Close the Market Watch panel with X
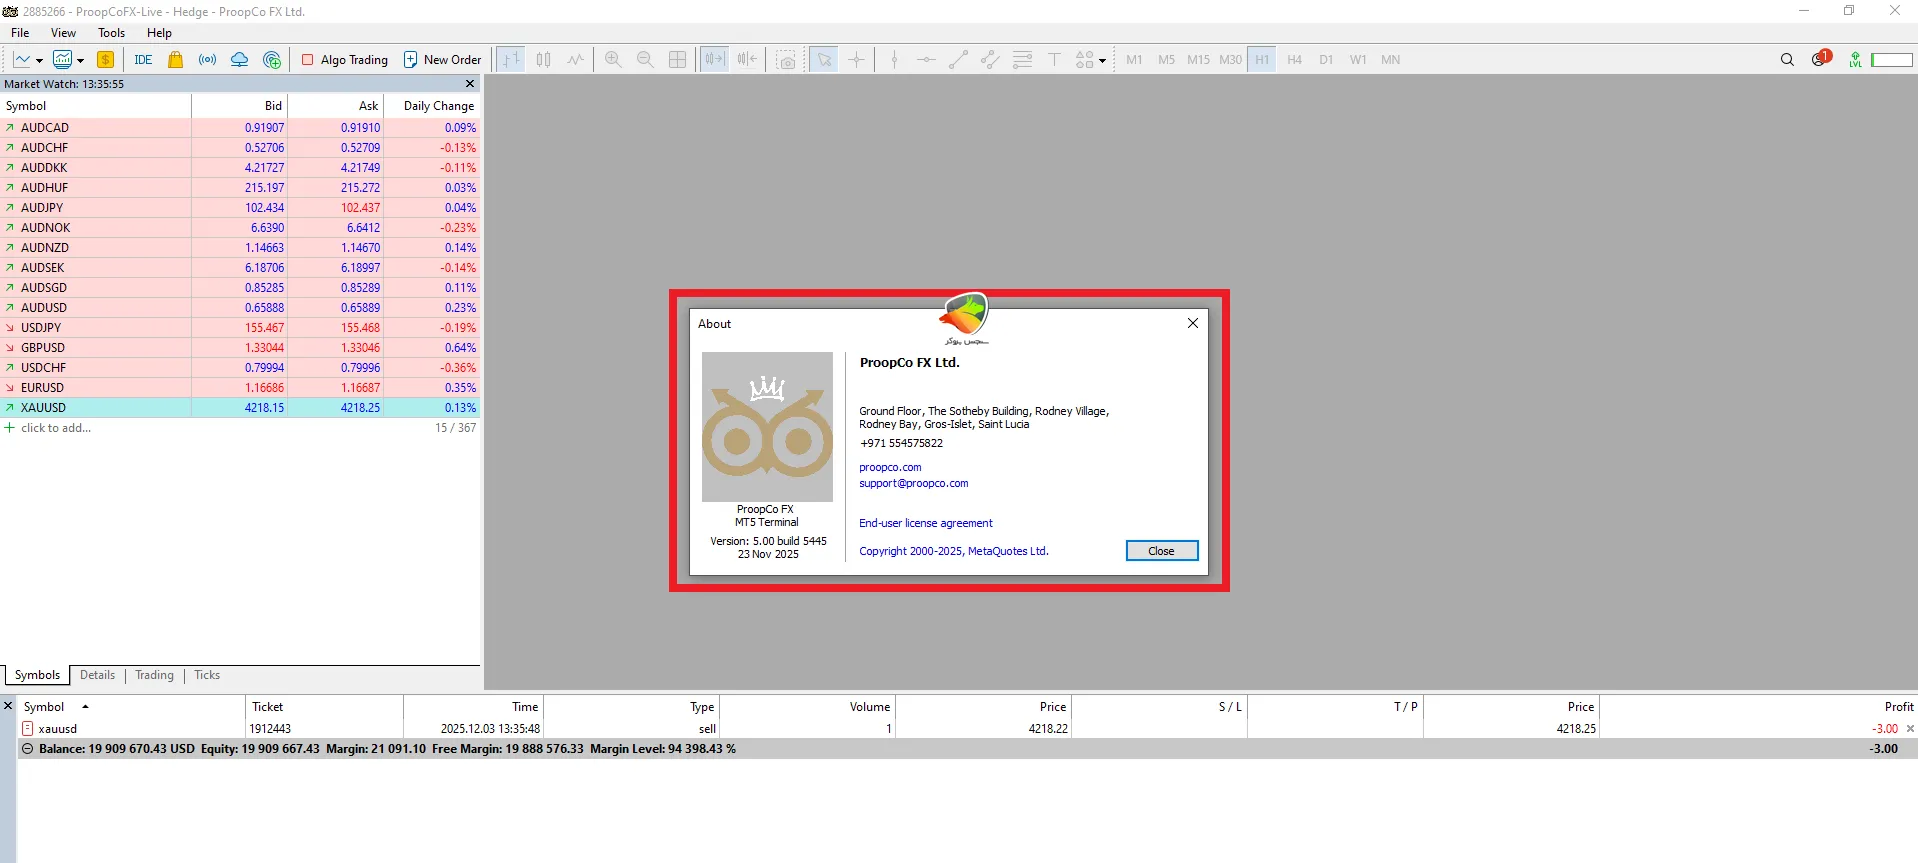1918x863 pixels. coord(469,84)
